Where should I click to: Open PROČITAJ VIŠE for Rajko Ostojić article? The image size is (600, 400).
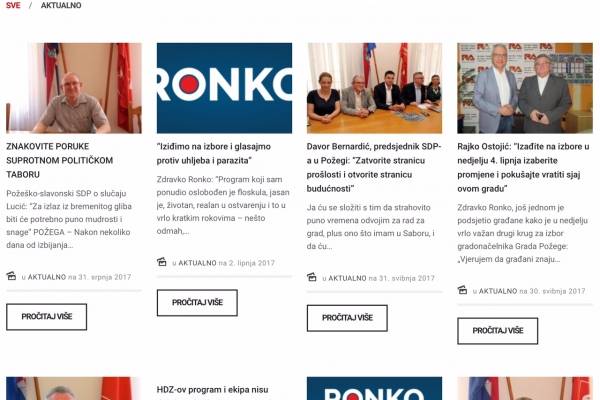tap(497, 331)
